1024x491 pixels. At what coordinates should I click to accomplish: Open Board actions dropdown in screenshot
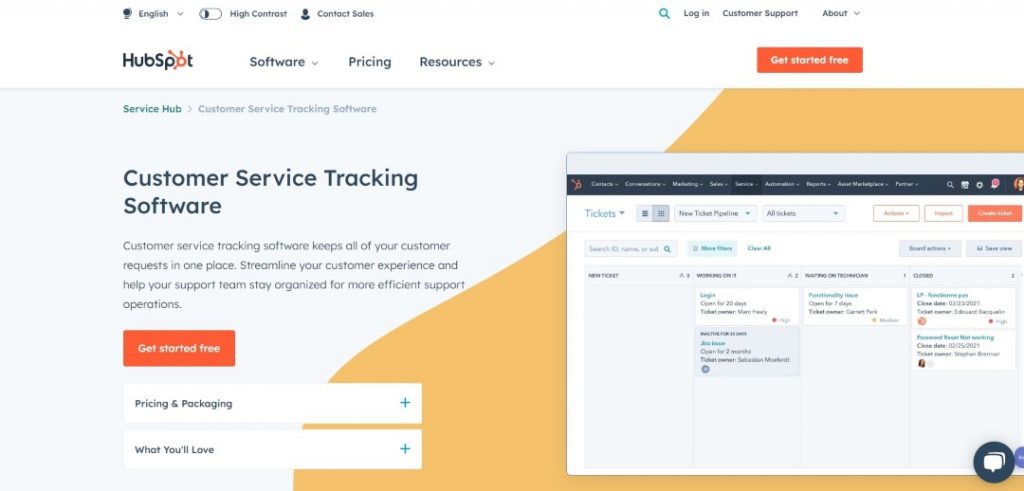[930, 248]
